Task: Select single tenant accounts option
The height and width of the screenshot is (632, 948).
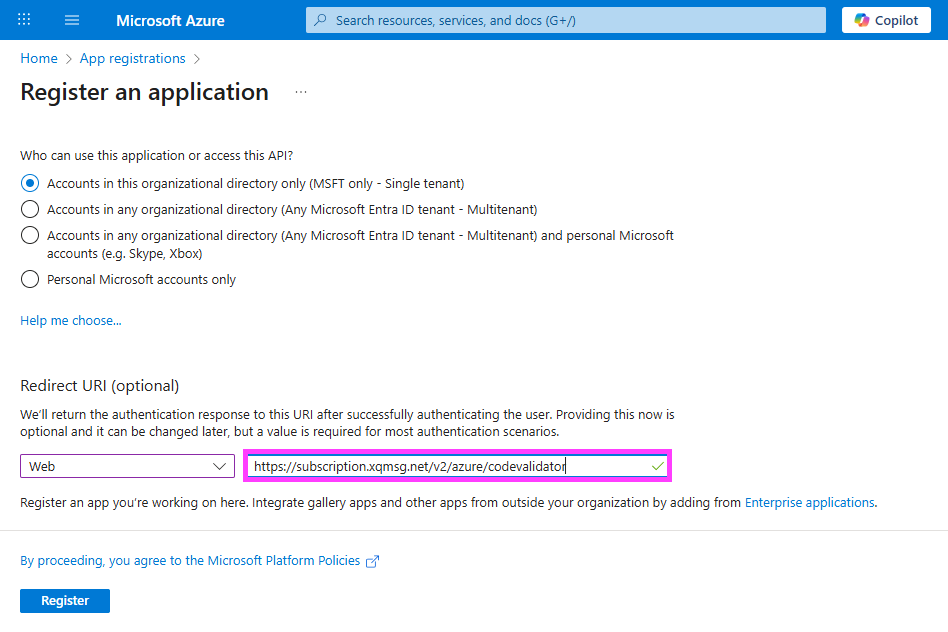Action: (x=30, y=183)
